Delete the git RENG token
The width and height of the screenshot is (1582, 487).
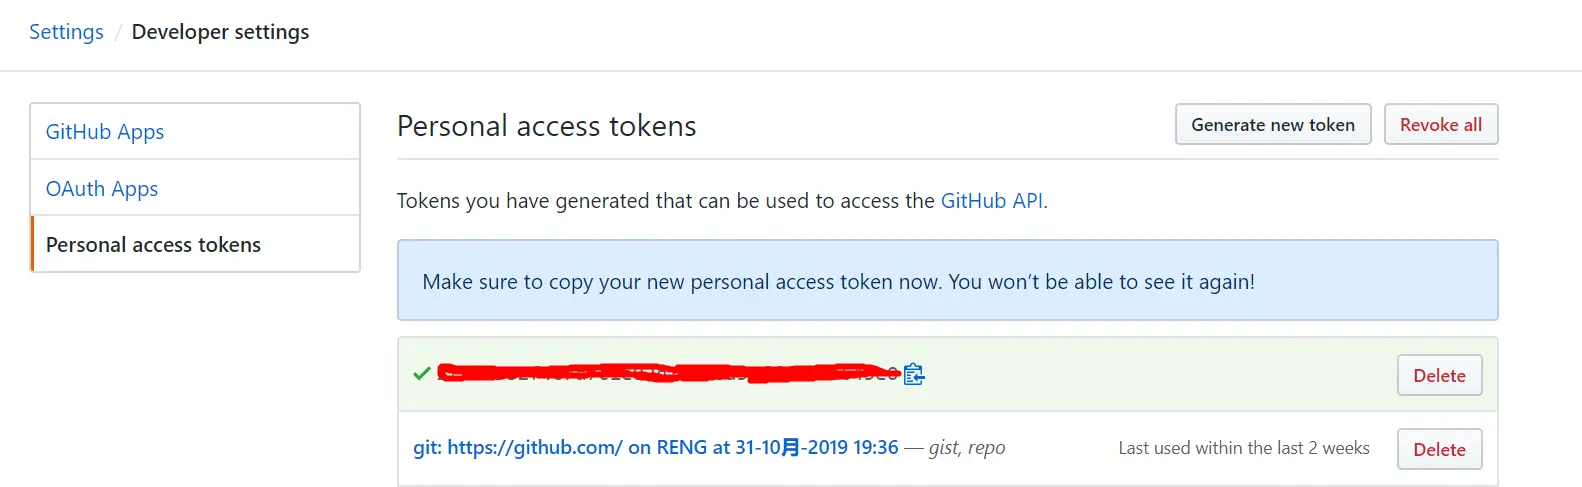(x=1439, y=449)
